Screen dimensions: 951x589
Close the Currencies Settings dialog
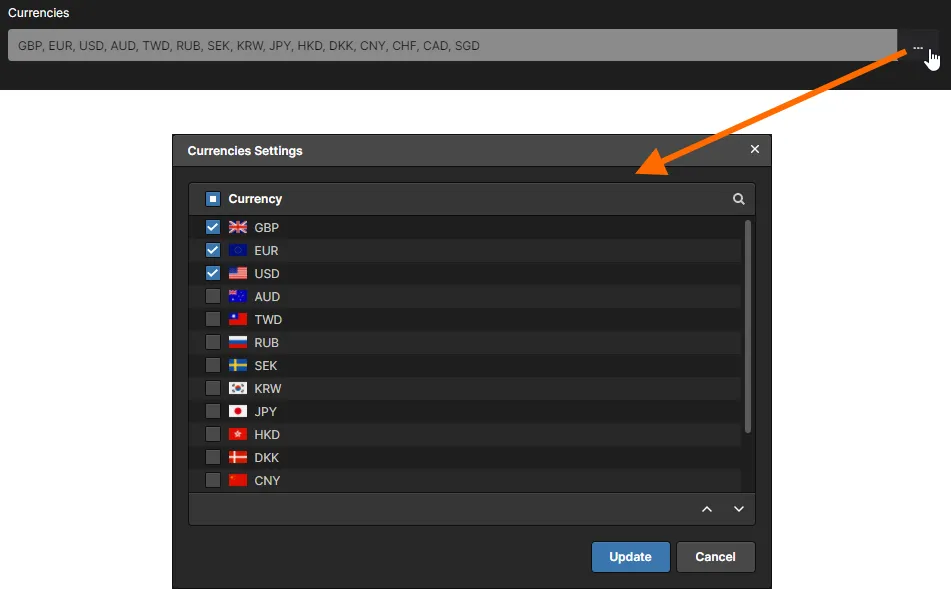pyautogui.click(x=754, y=149)
